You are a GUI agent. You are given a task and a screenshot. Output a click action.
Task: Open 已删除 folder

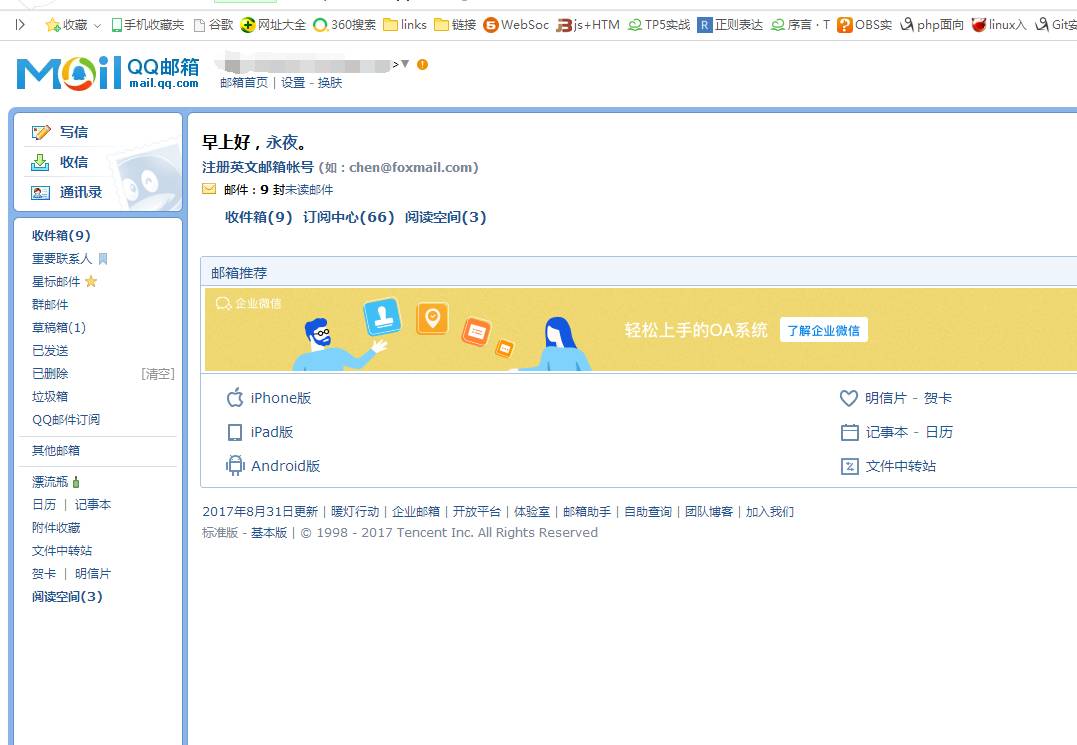[50, 374]
